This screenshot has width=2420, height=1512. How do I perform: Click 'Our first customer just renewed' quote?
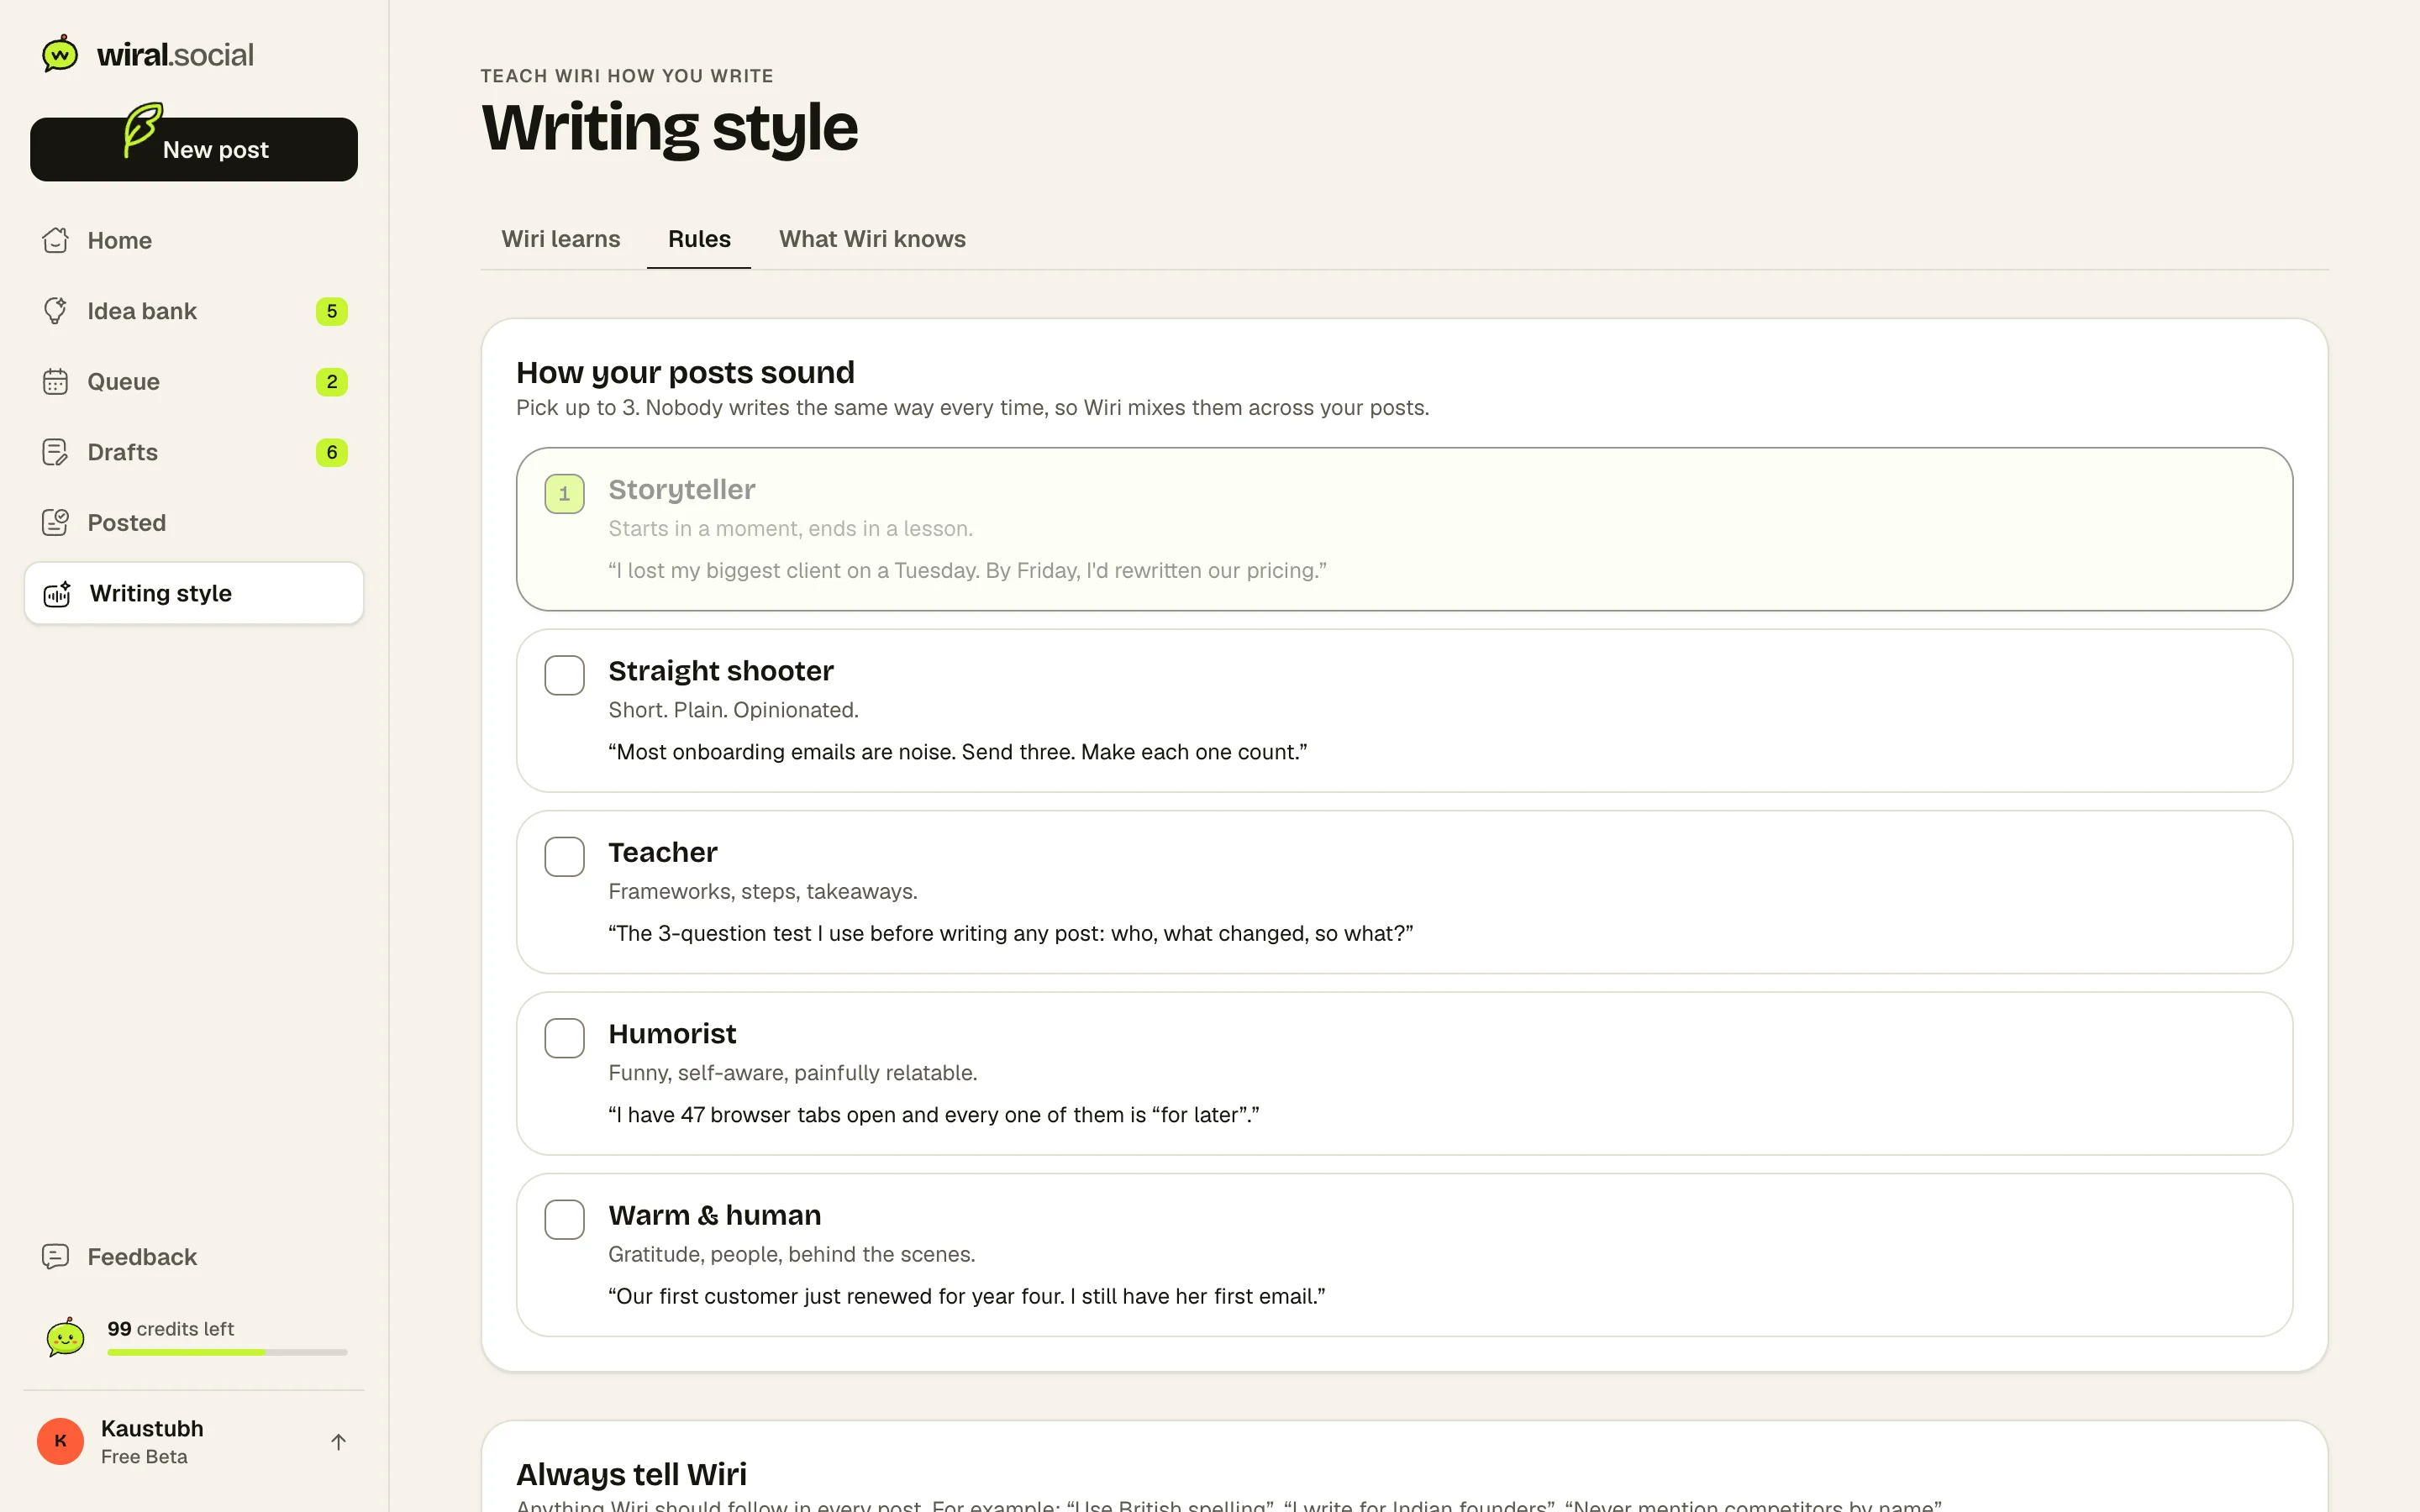[x=967, y=1296]
